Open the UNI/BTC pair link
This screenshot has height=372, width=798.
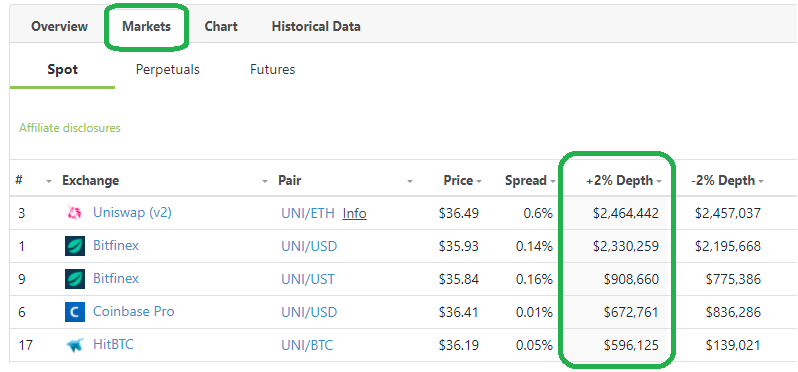(x=307, y=346)
